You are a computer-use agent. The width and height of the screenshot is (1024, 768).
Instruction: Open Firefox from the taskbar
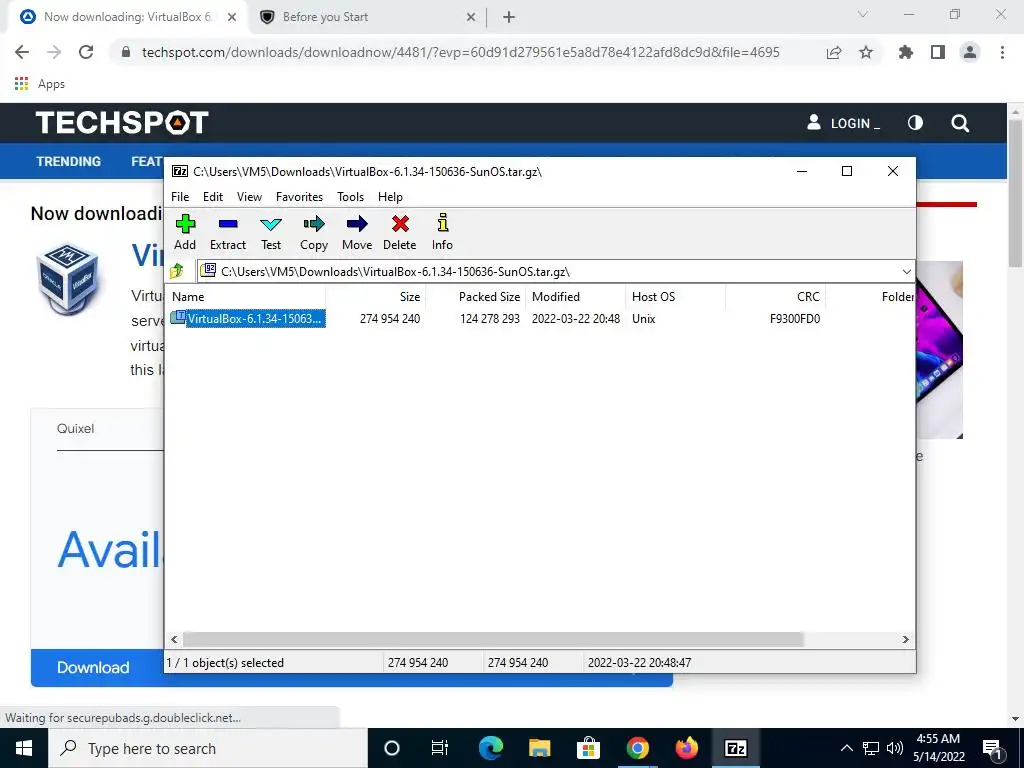coord(686,748)
